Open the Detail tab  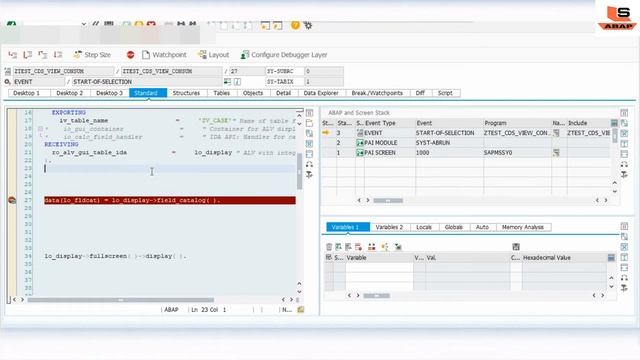283,93
